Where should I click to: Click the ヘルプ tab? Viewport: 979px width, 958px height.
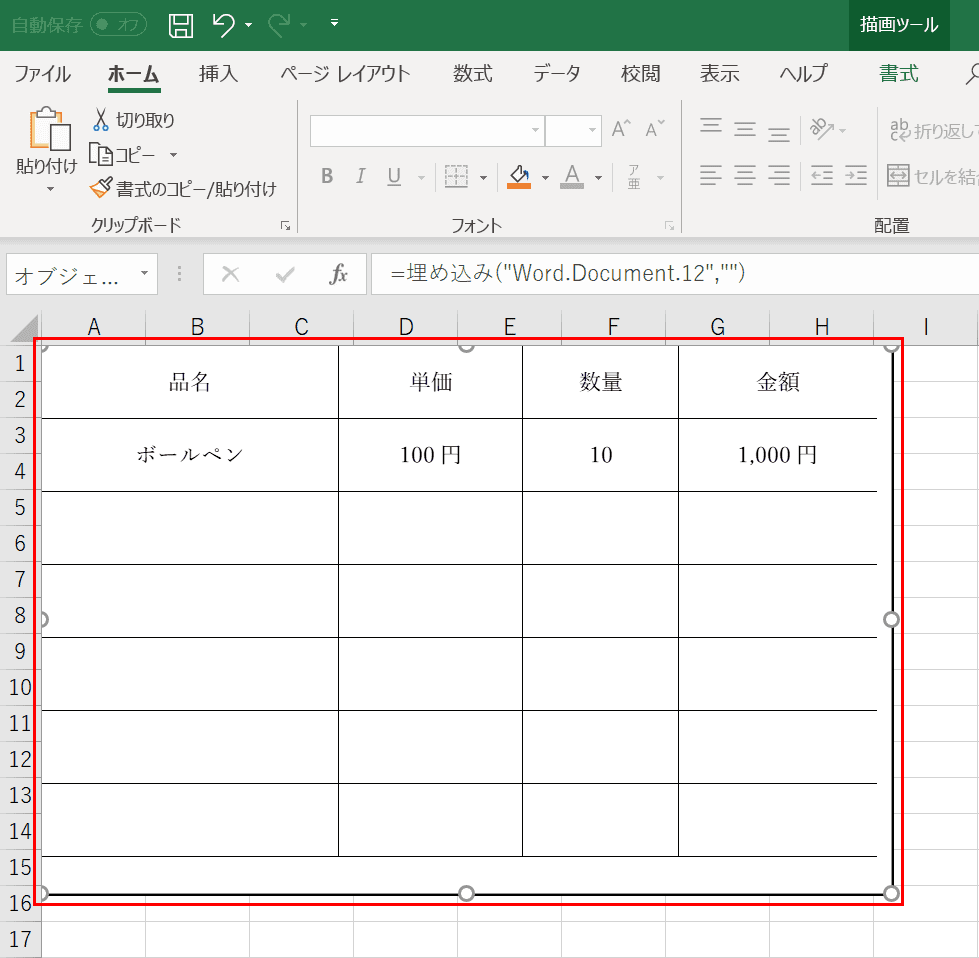[x=804, y=74]
